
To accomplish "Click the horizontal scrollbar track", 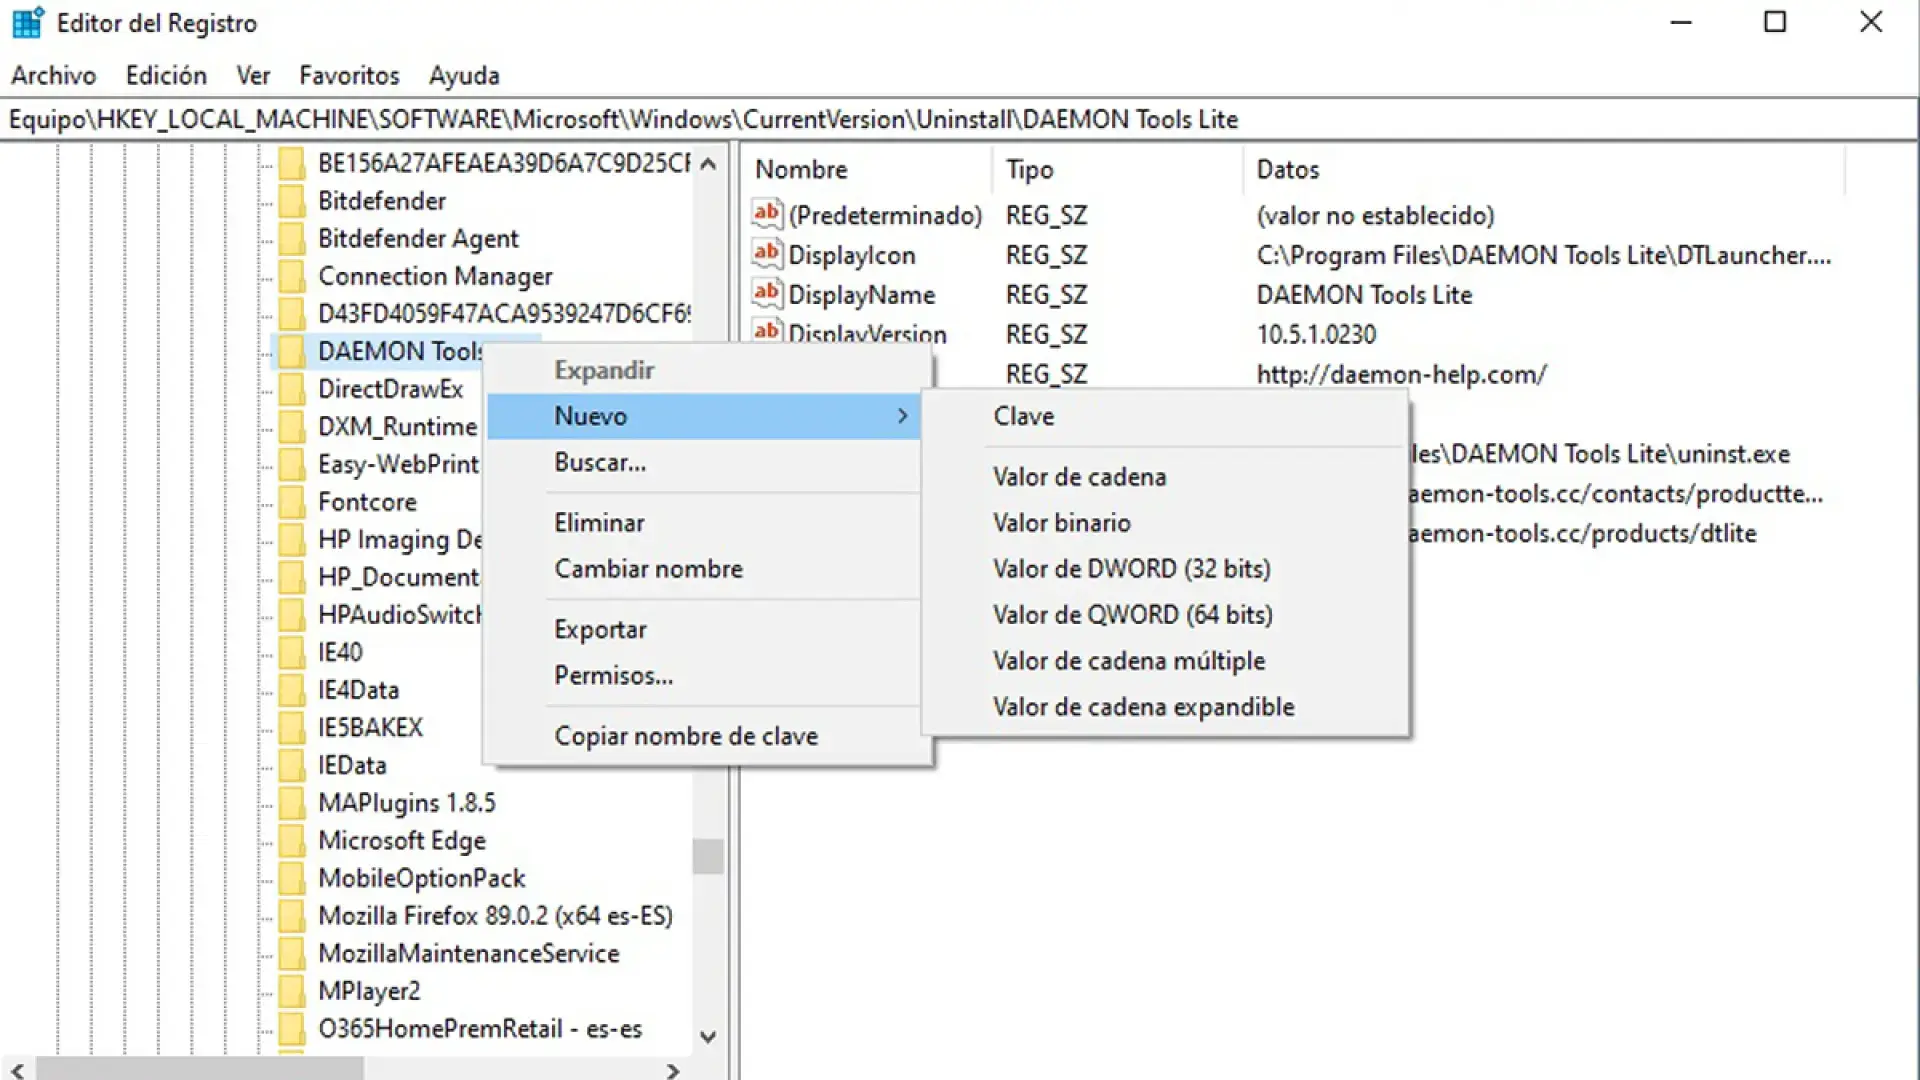I will click(200, 1071).
